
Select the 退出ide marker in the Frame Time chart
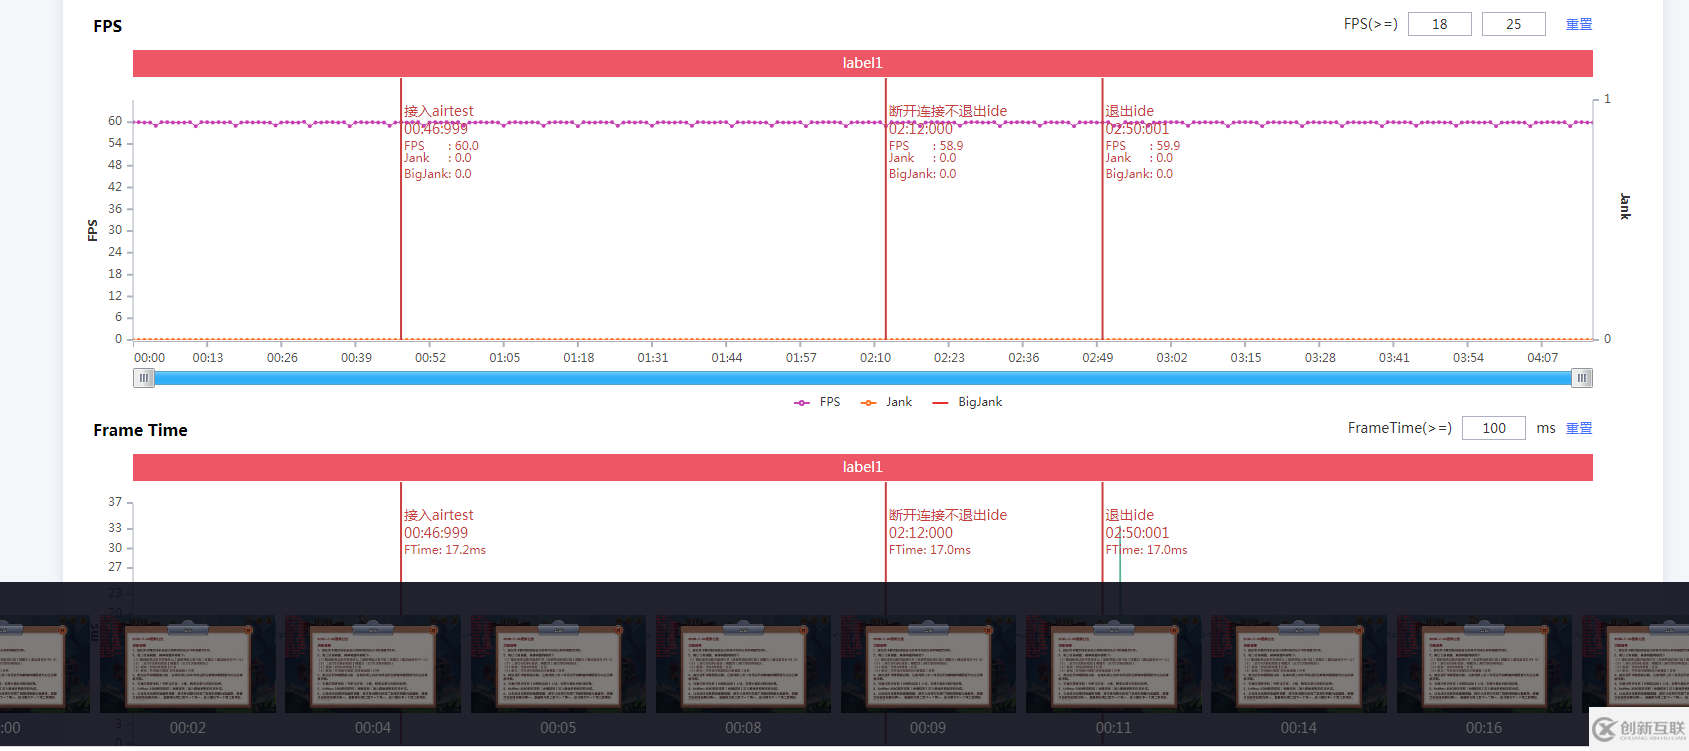click(1130, 515)
